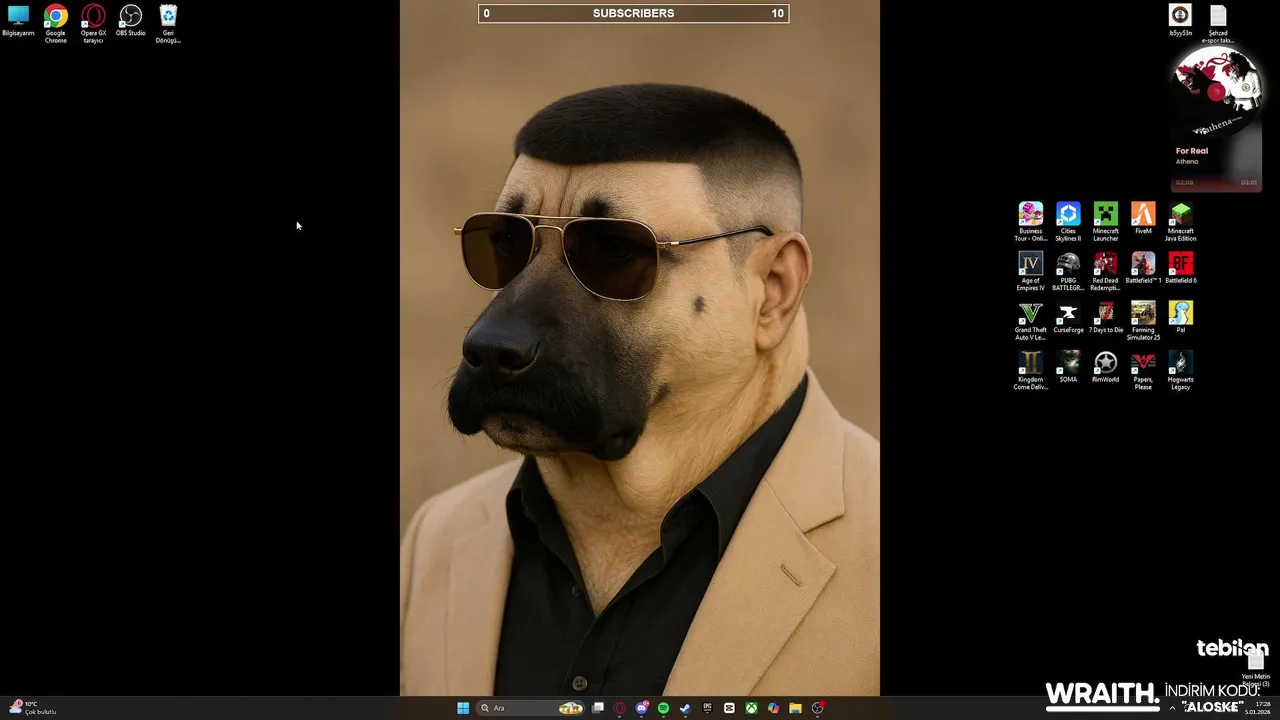Select the Battlefield 6 shortcut

pos(1181,269)
